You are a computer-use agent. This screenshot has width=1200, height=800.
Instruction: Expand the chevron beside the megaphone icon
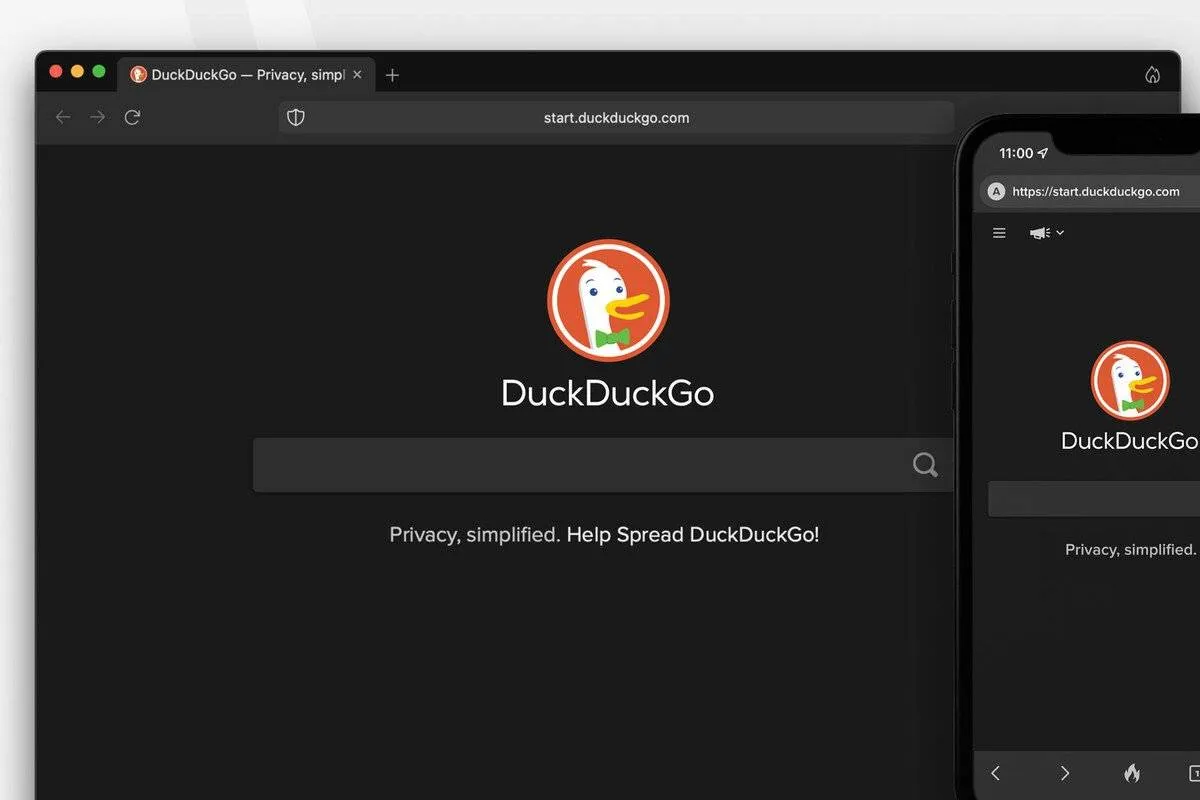[x=1062, y=232]
